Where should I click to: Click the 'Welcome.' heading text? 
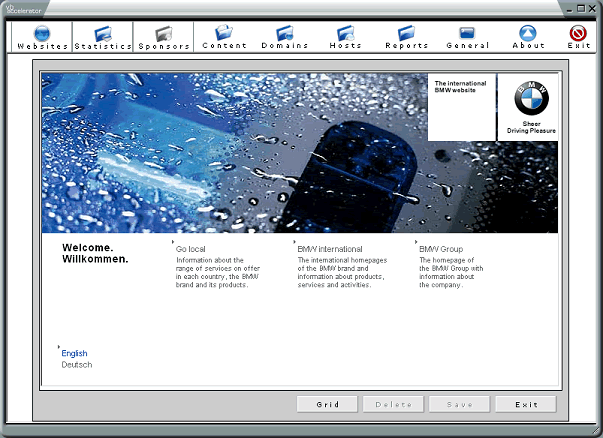88,247
